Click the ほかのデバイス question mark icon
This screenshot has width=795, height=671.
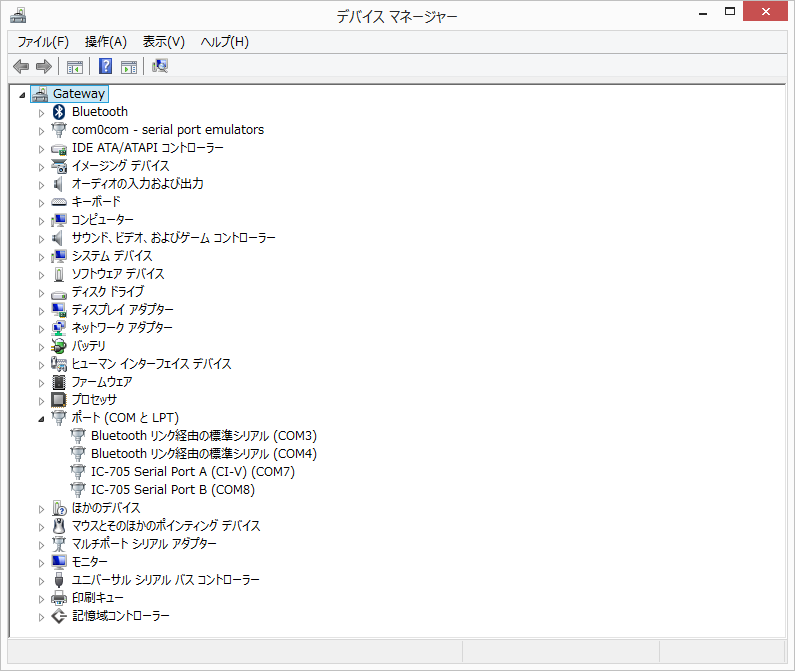point(59,508)
